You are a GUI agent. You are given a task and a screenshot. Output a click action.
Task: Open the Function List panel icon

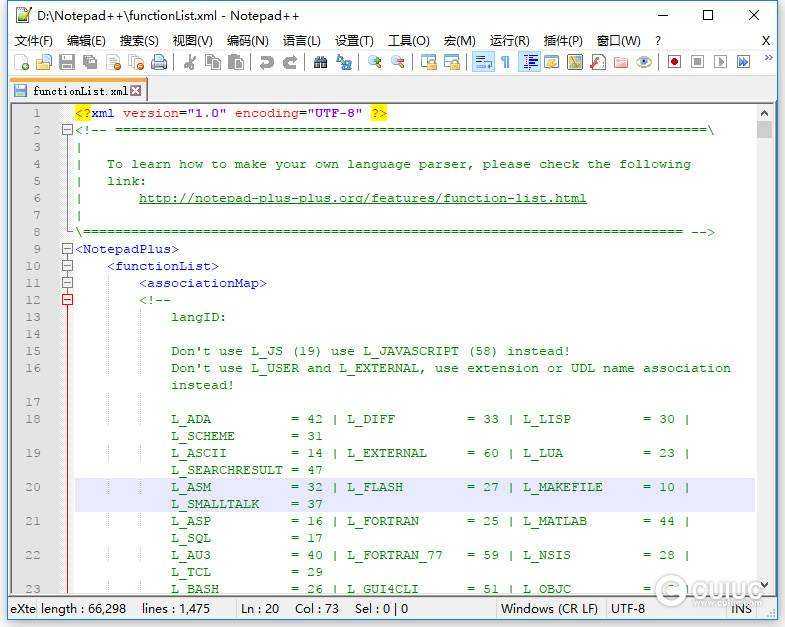tap(598, 62)
